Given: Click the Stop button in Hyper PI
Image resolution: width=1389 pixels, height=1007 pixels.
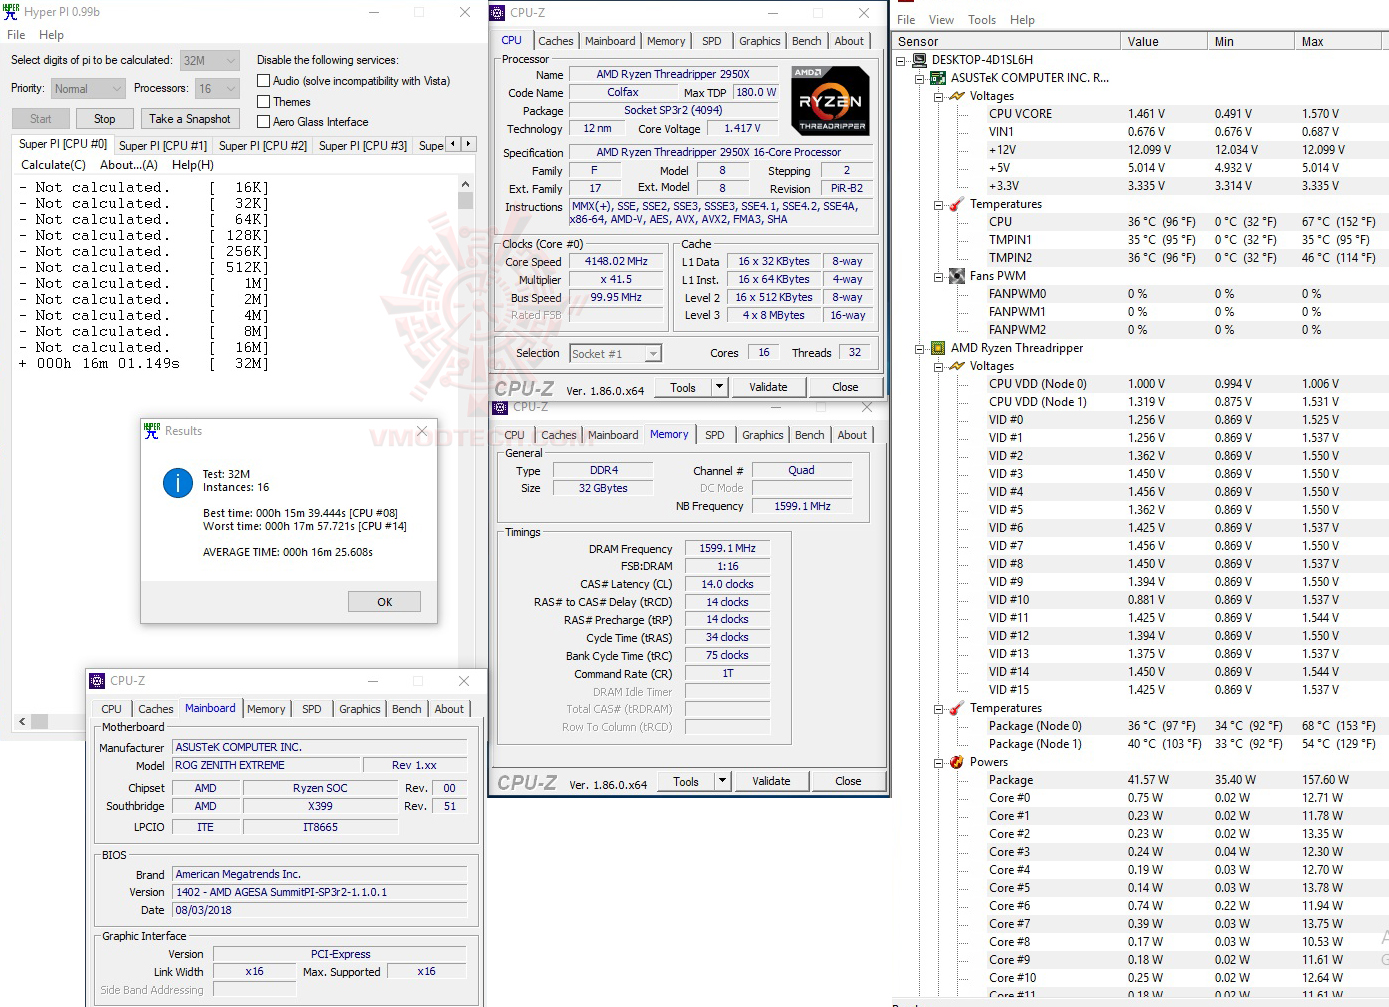Looking at the screenshot, I should coord(105,119).
